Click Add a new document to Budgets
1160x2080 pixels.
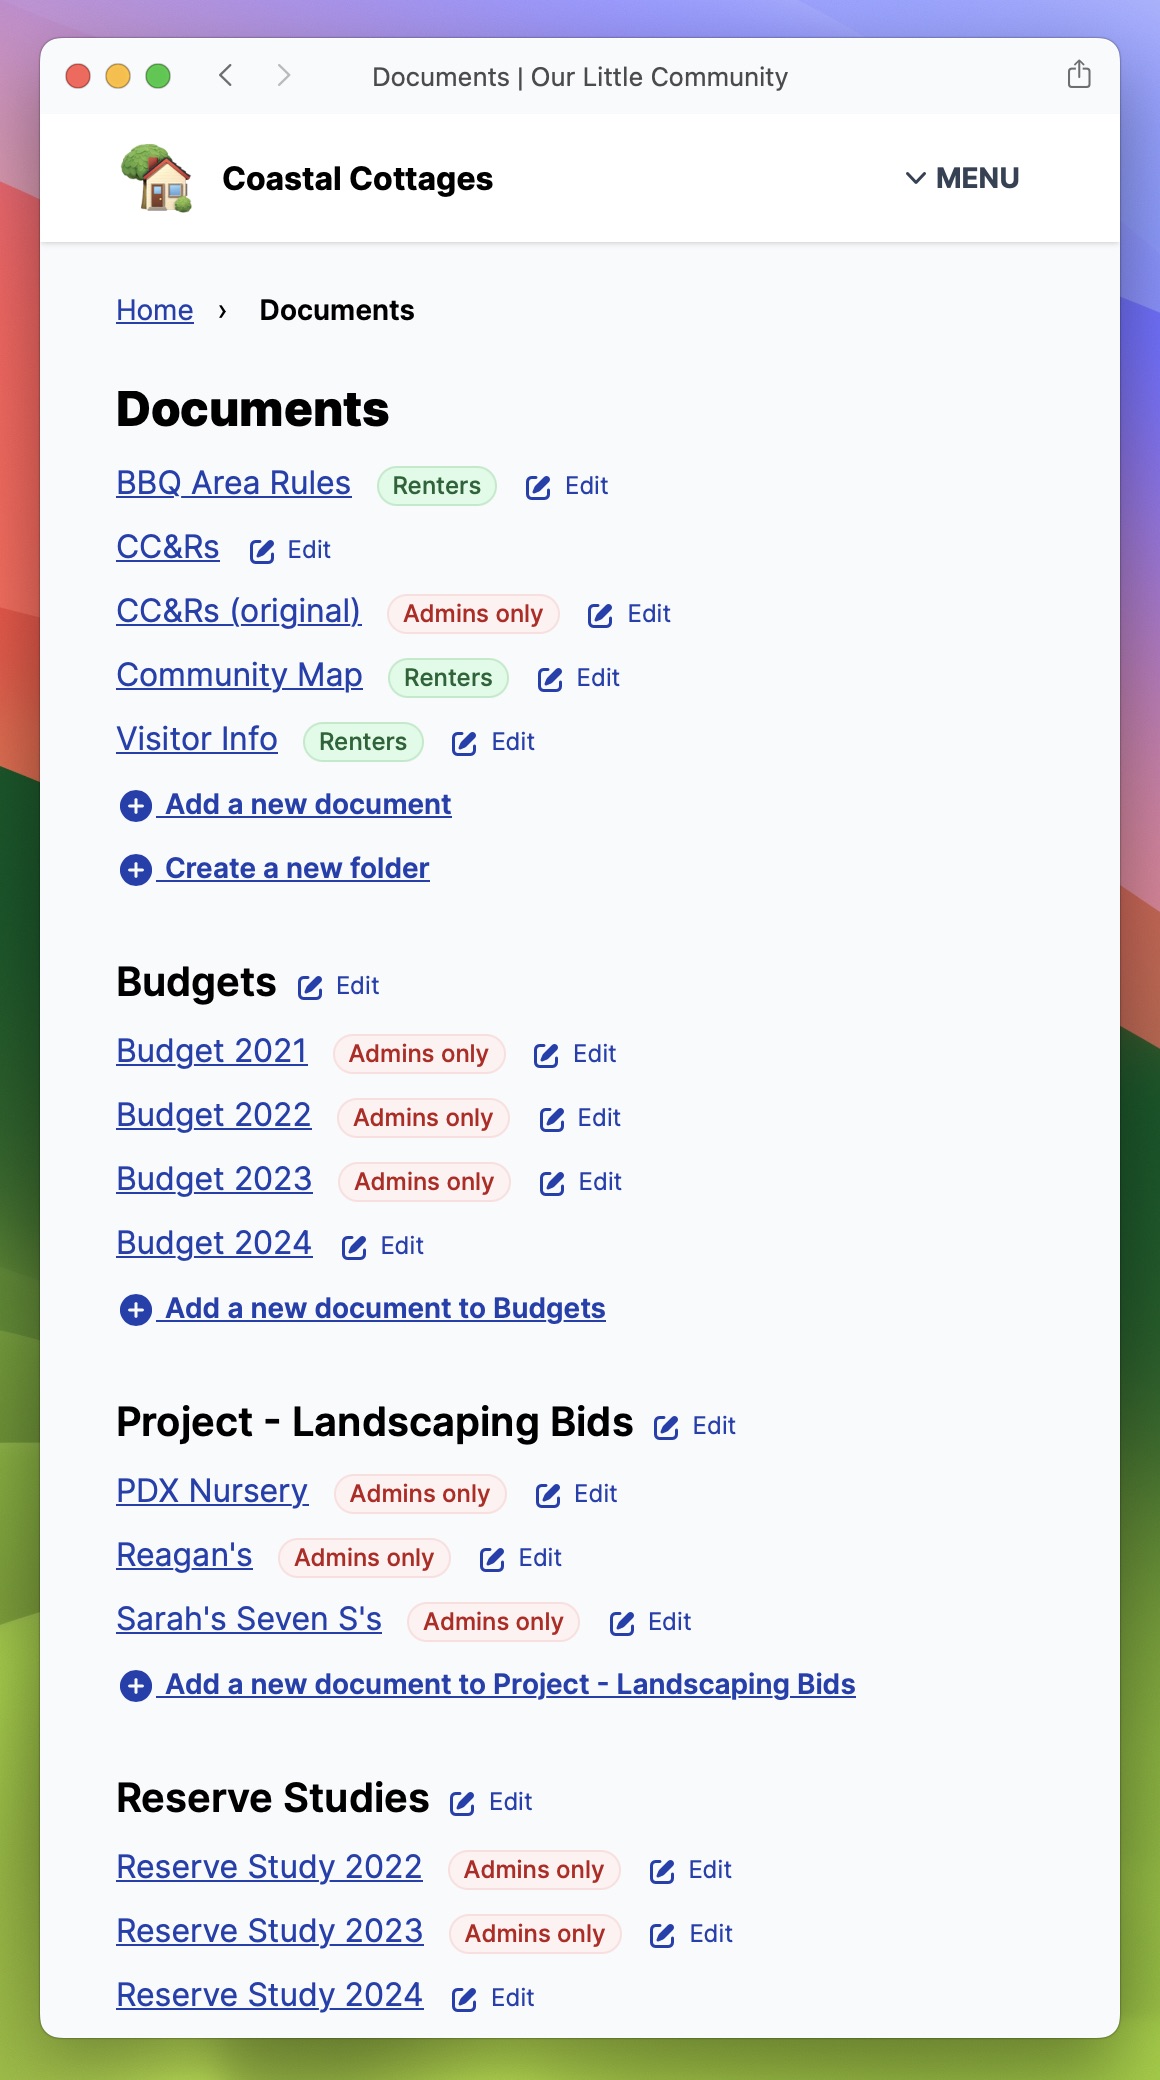[384, 1308]
